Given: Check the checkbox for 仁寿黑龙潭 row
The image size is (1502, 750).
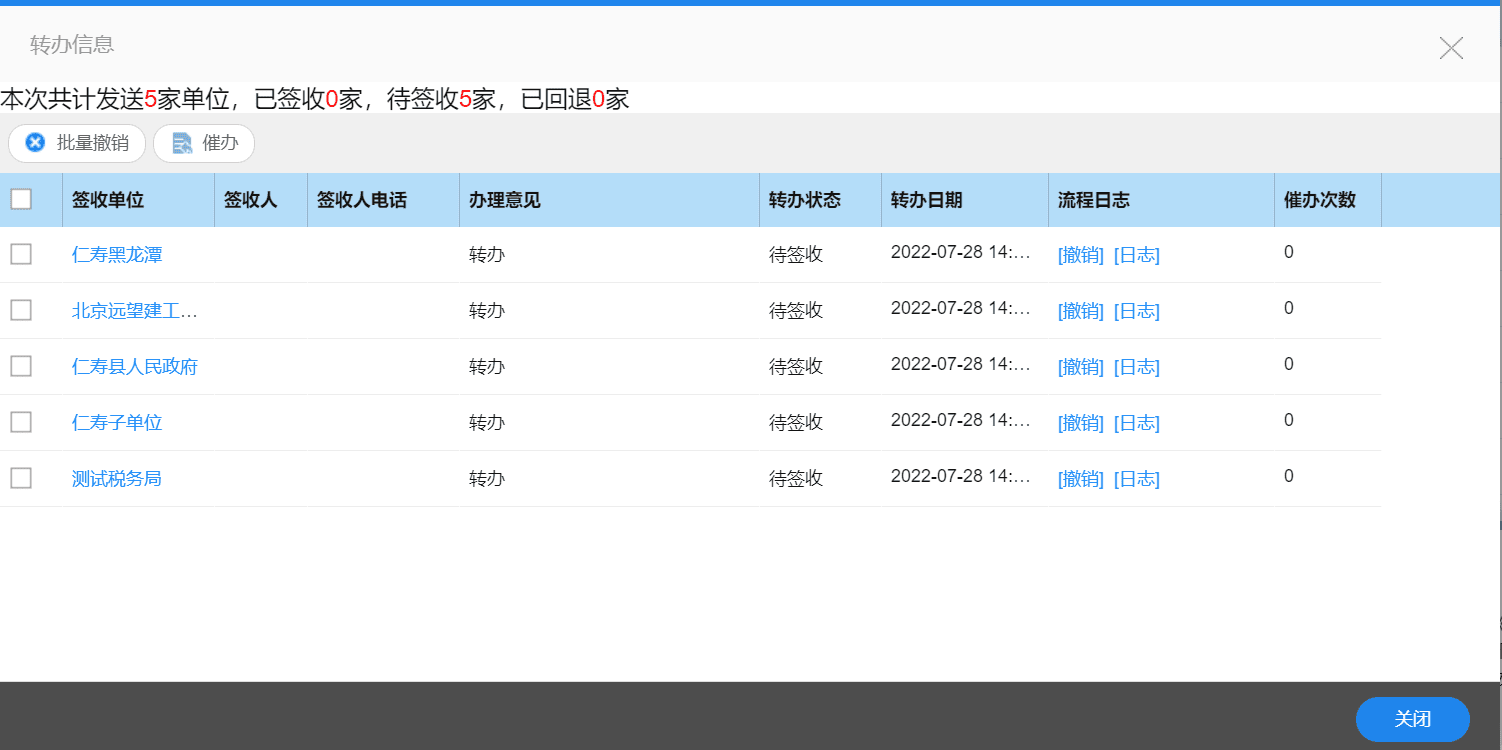Looking at the screenshot, I should click(x=21, y=254).
